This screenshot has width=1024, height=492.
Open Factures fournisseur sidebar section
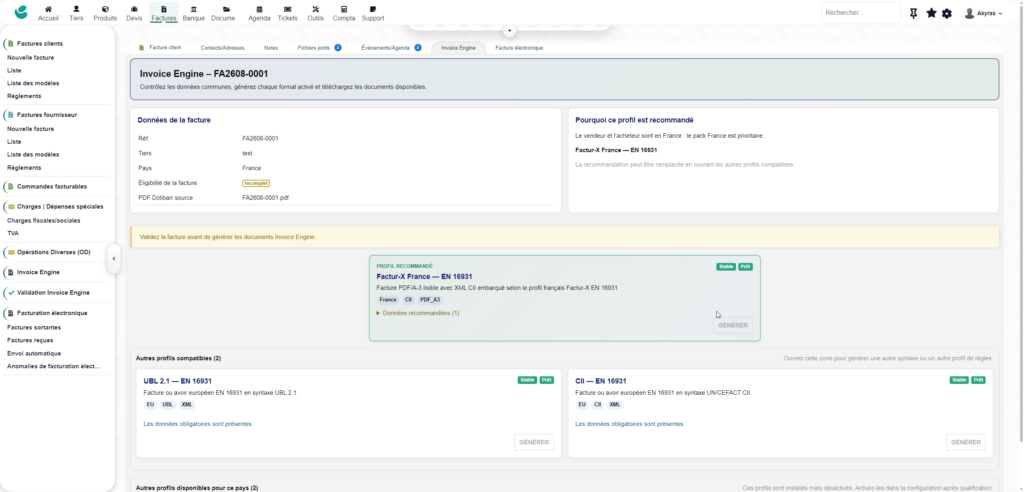pos(47,115)
